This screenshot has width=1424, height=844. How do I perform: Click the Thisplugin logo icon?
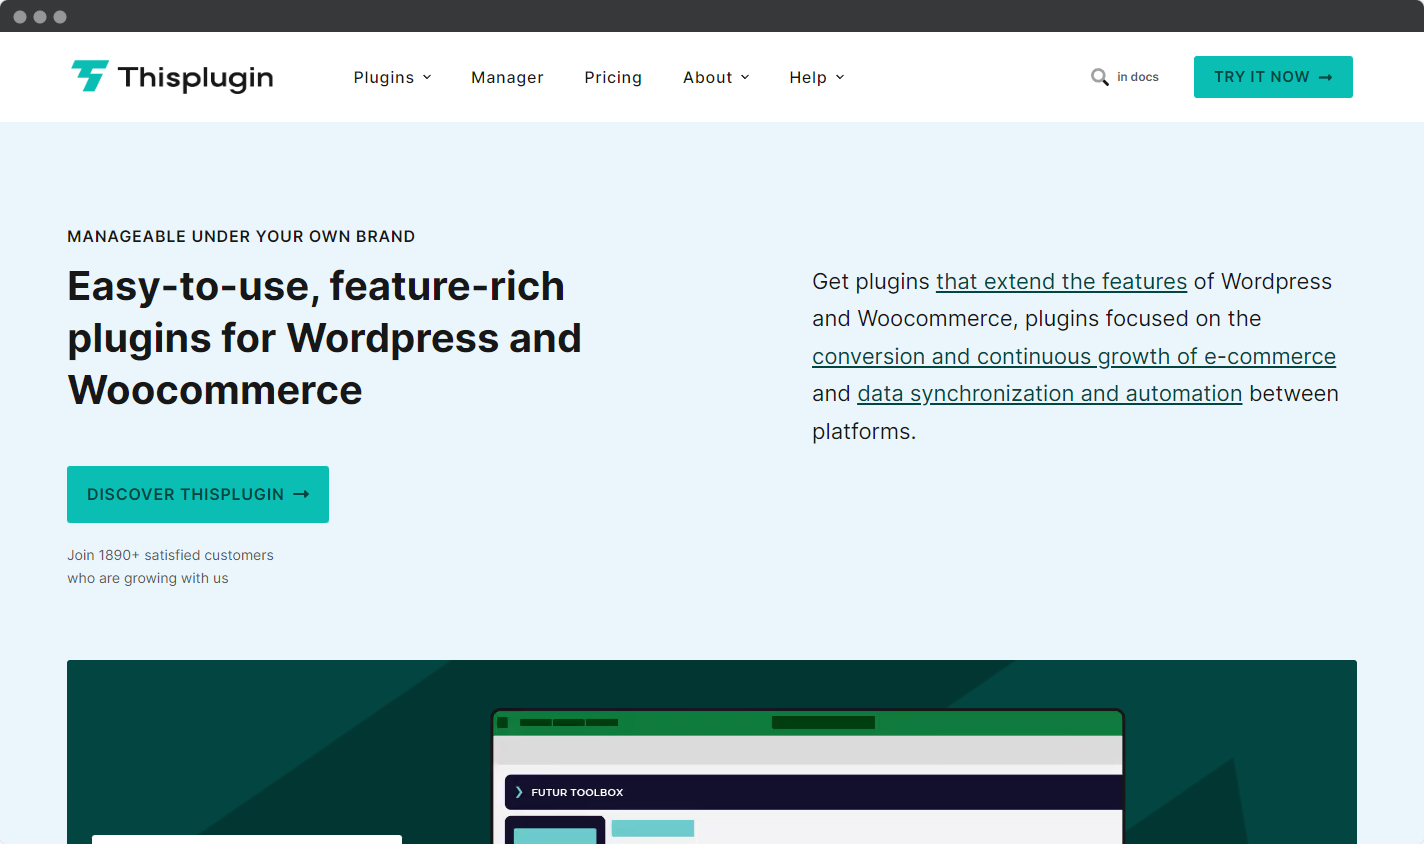tap(90, 76)
